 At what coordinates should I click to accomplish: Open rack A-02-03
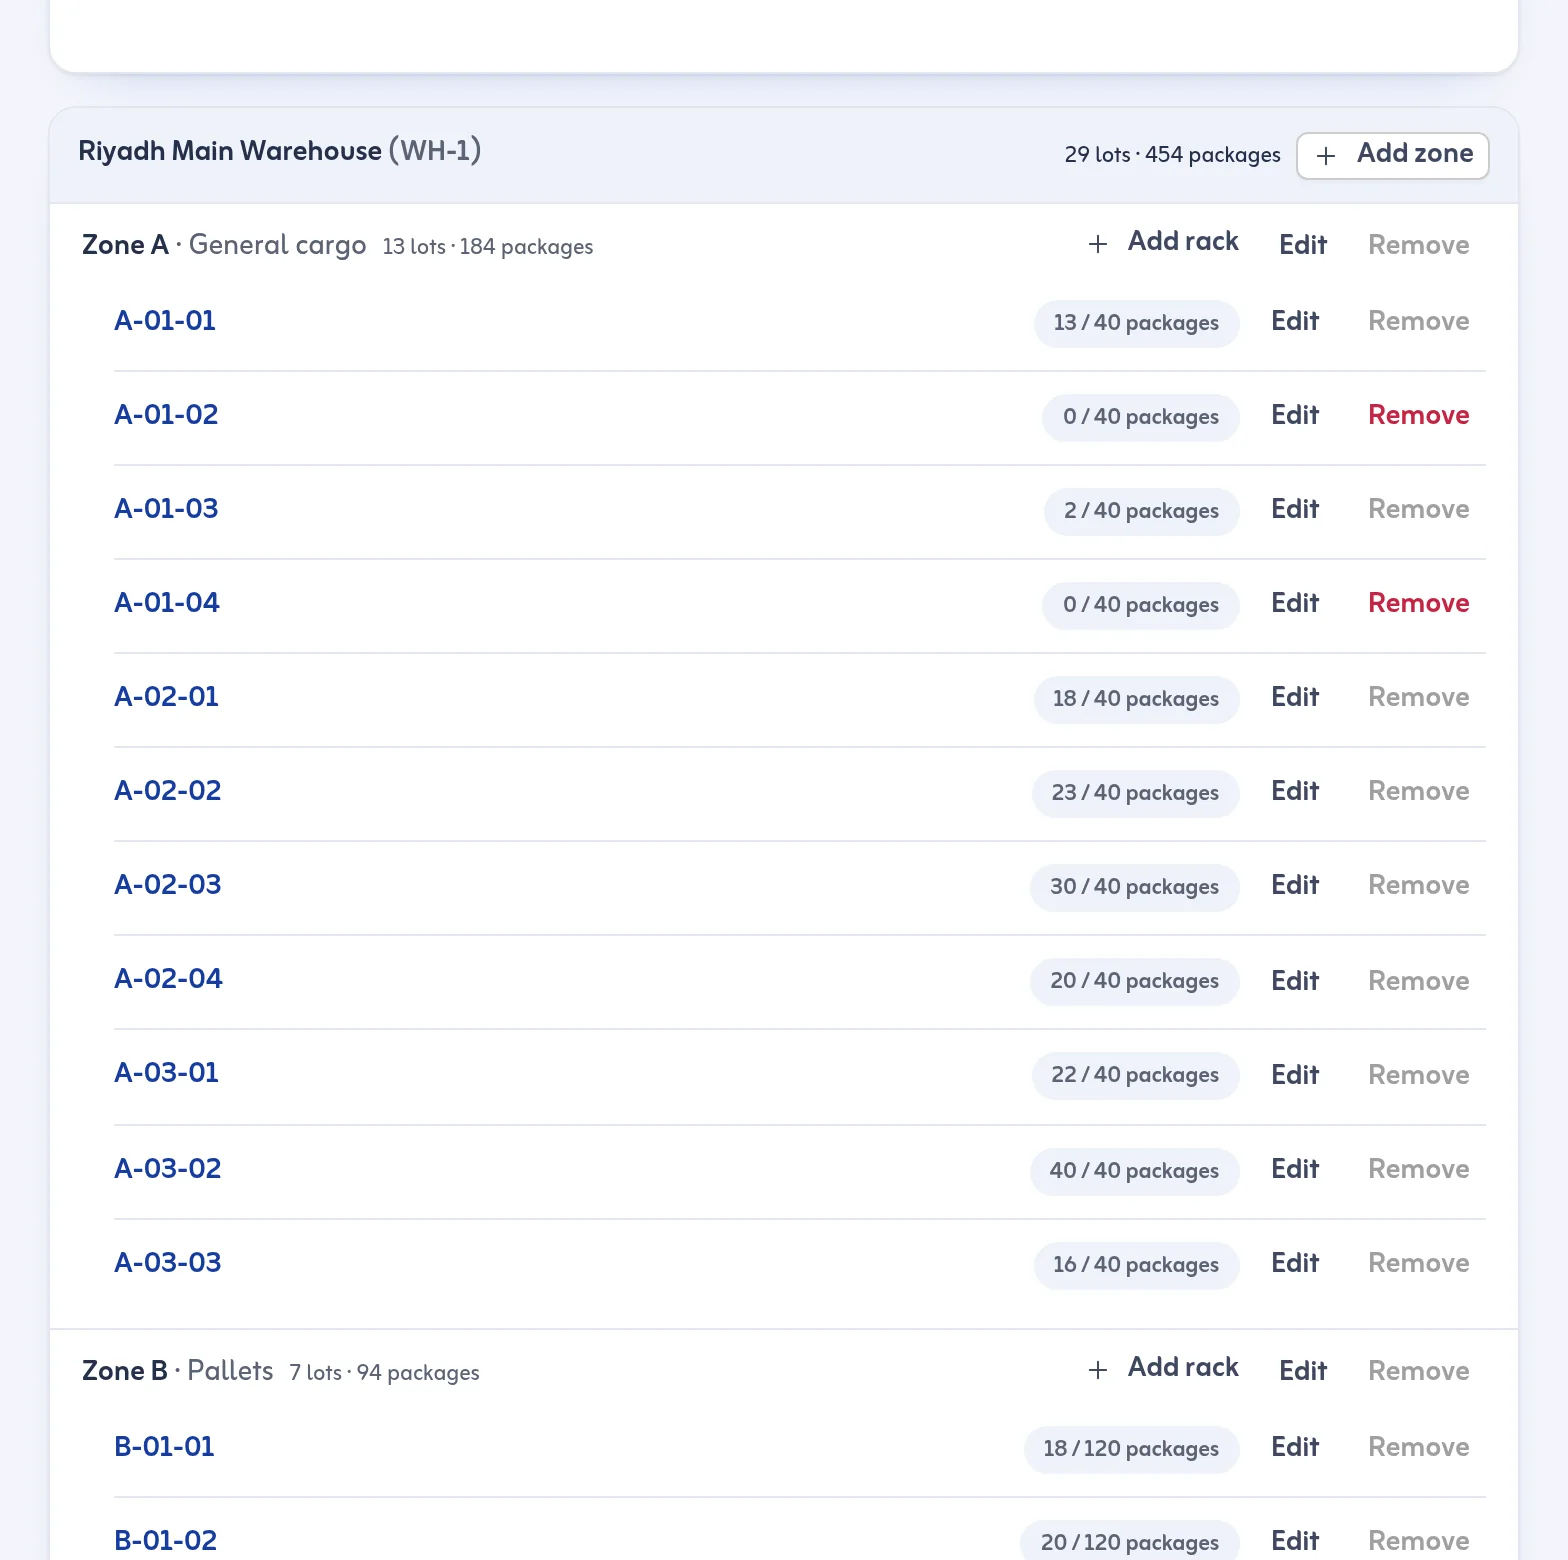168,885
